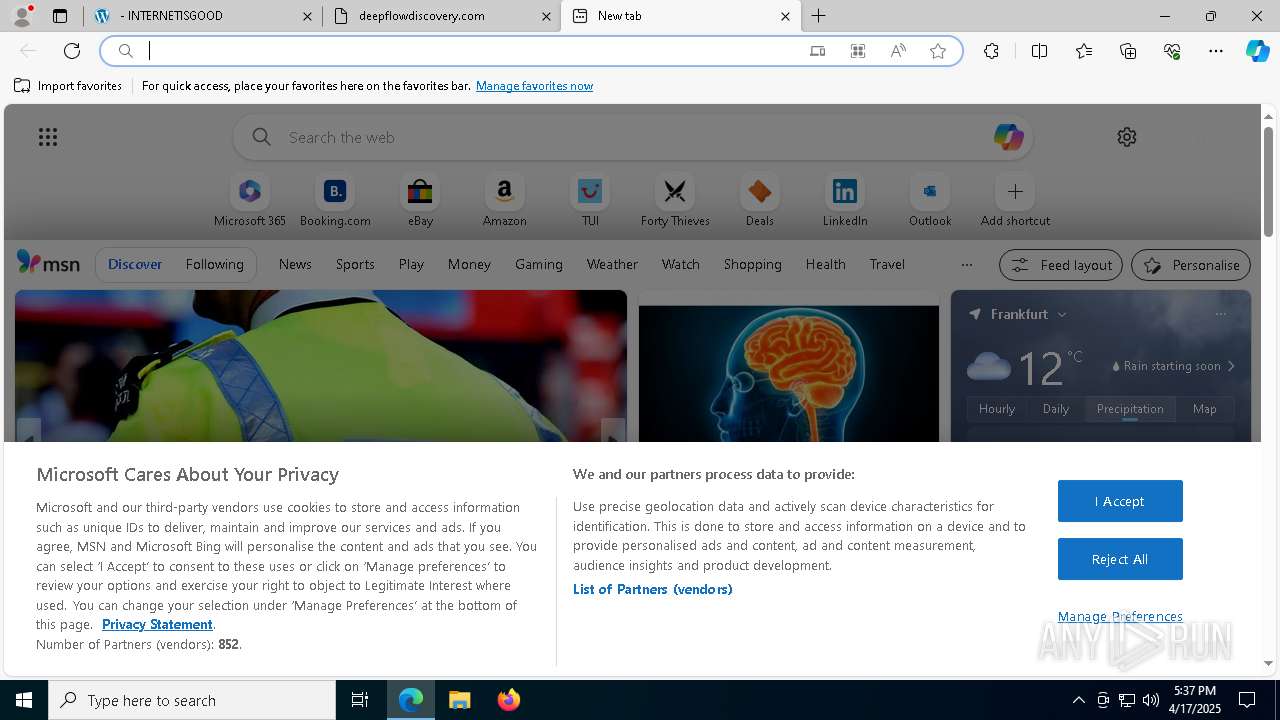The image size is (1280, 720).
Task: Click Manage favorites now link
Action: click(534, 86)
